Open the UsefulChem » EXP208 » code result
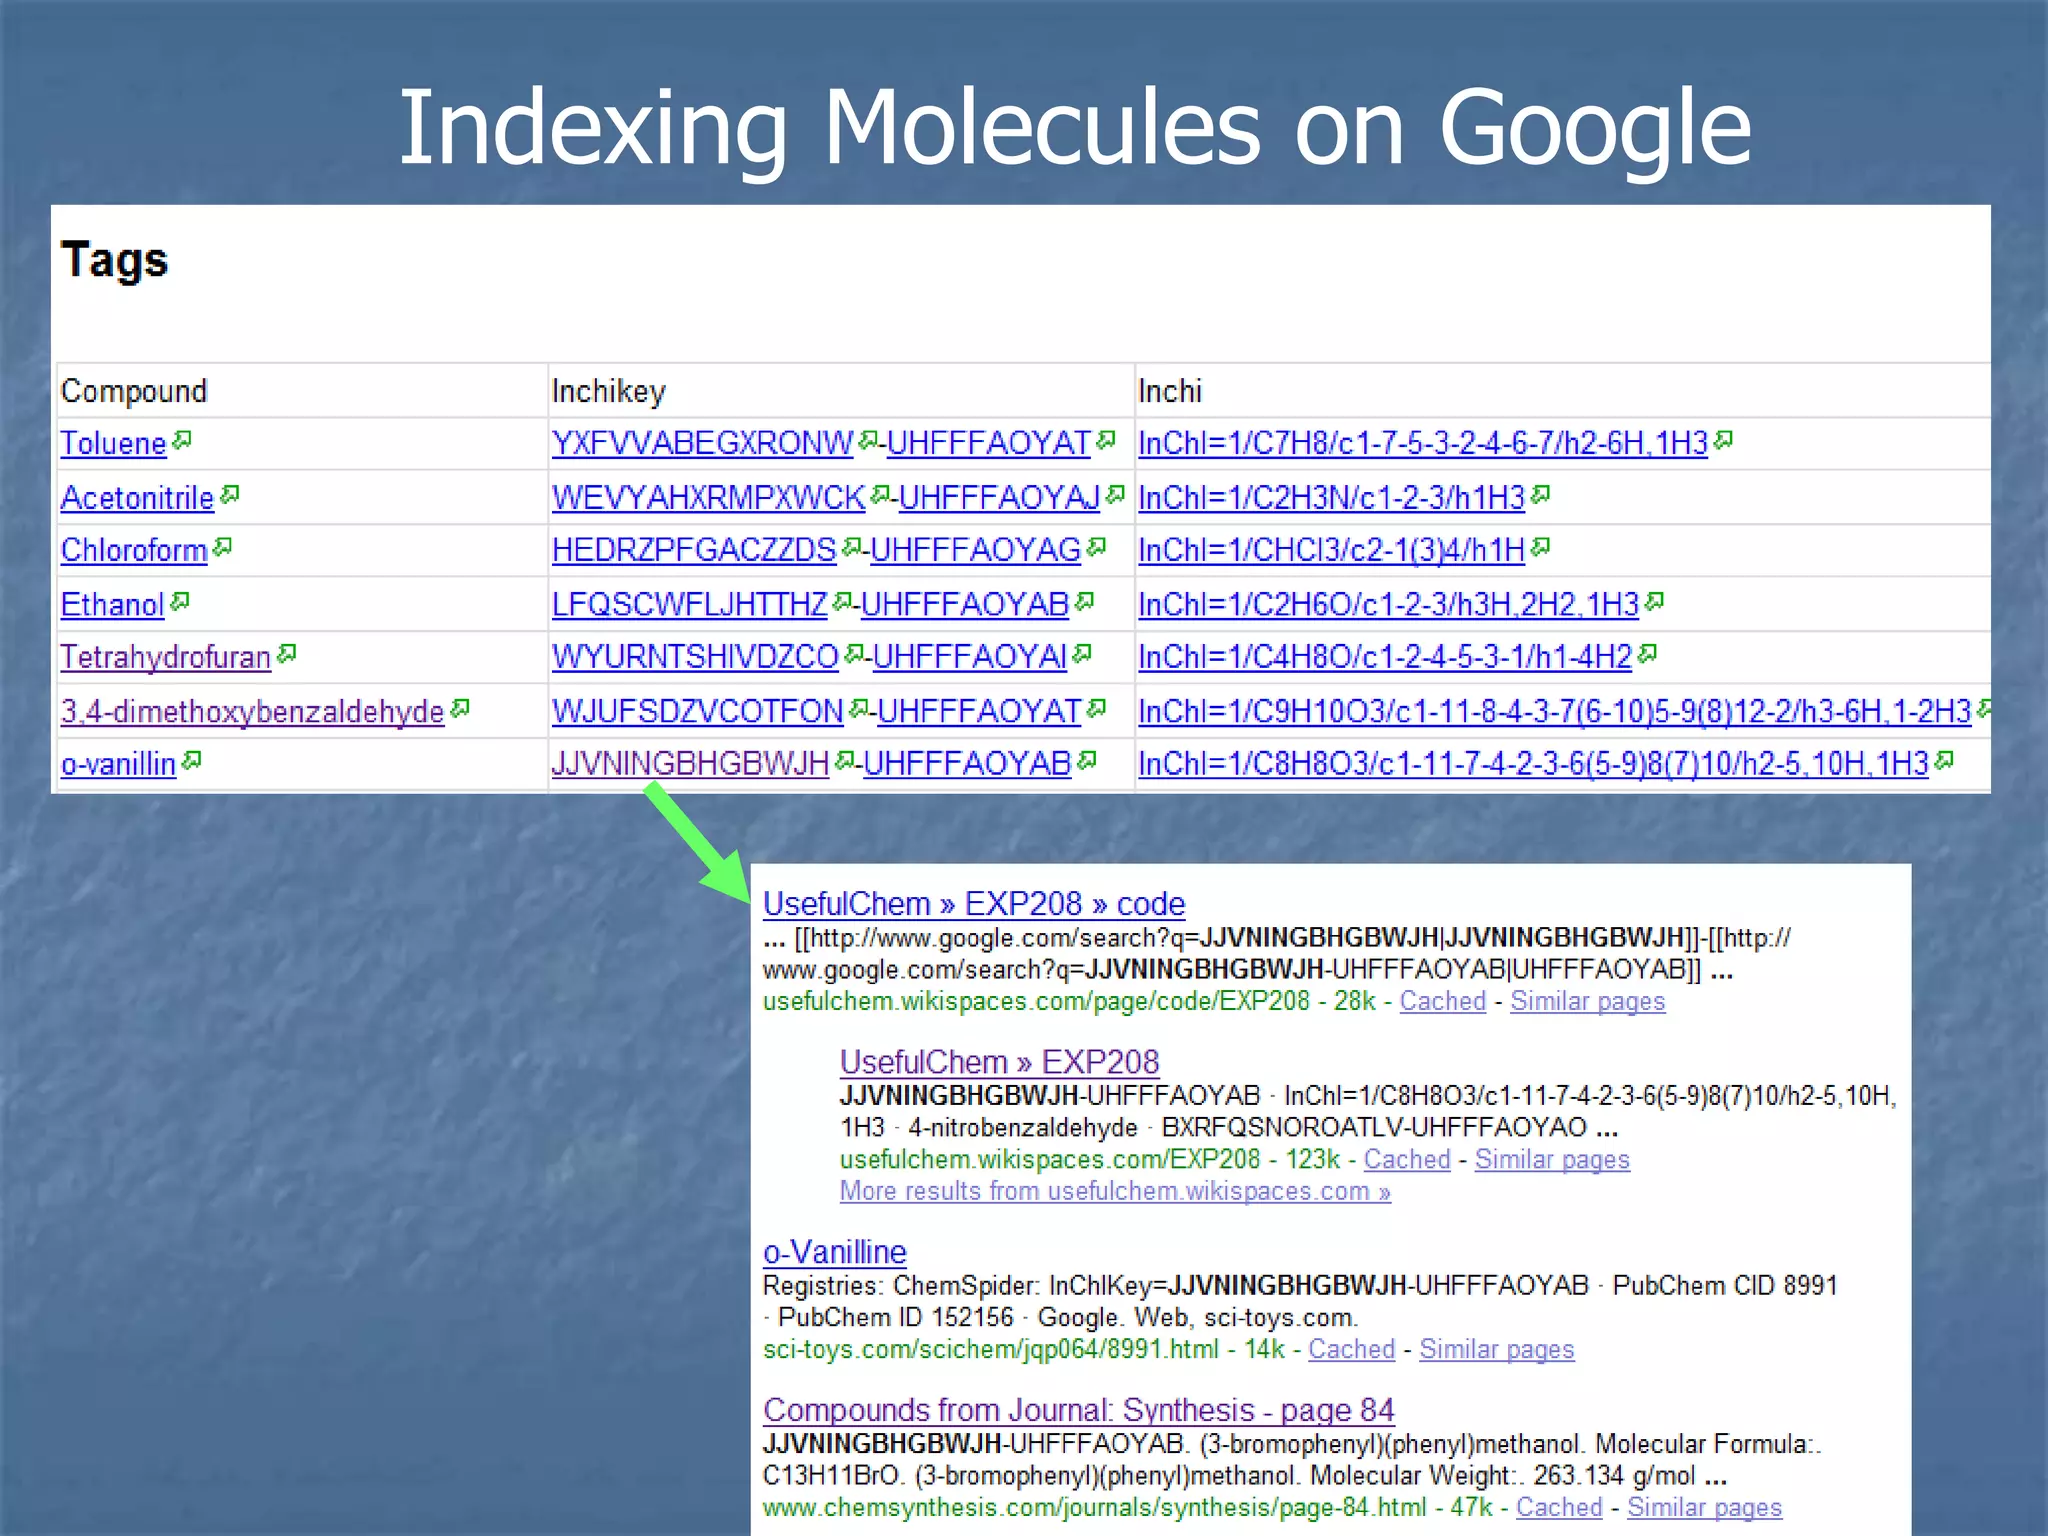The width and height of the screenshot is (2048, 1536). click(973, 904)
